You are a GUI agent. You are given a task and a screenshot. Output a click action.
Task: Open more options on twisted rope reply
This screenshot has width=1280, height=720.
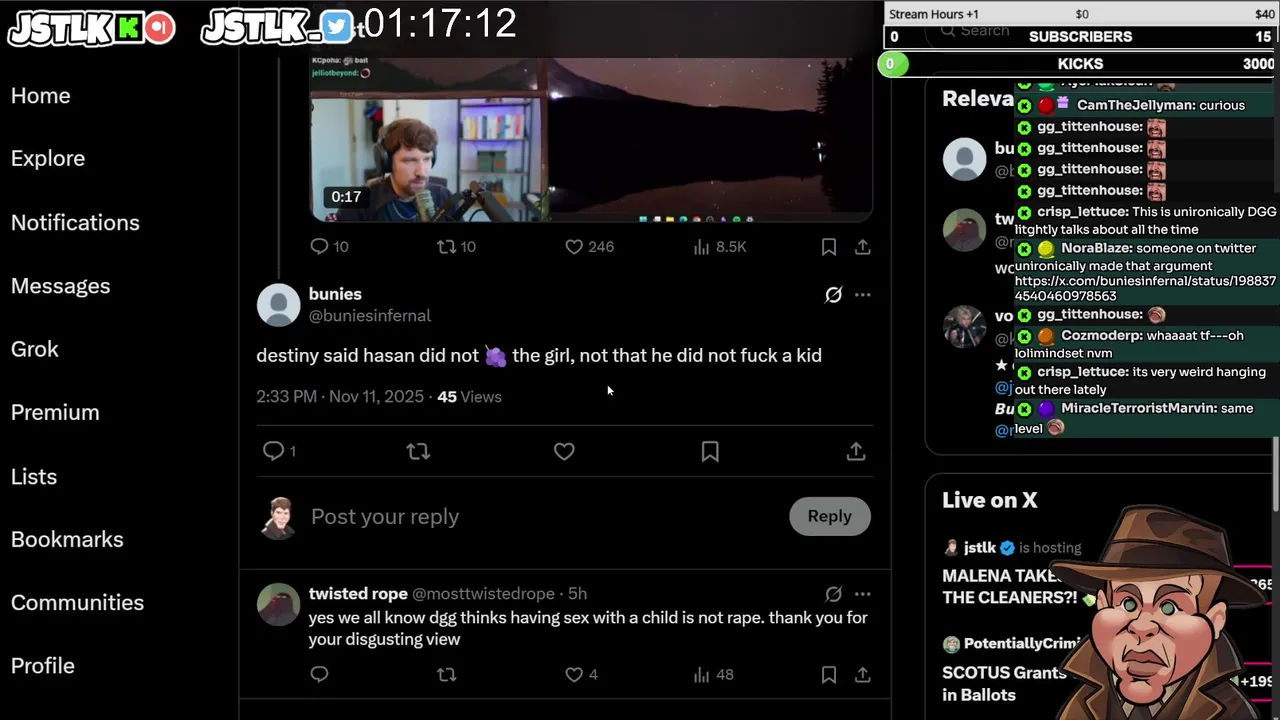click(862, 594)
